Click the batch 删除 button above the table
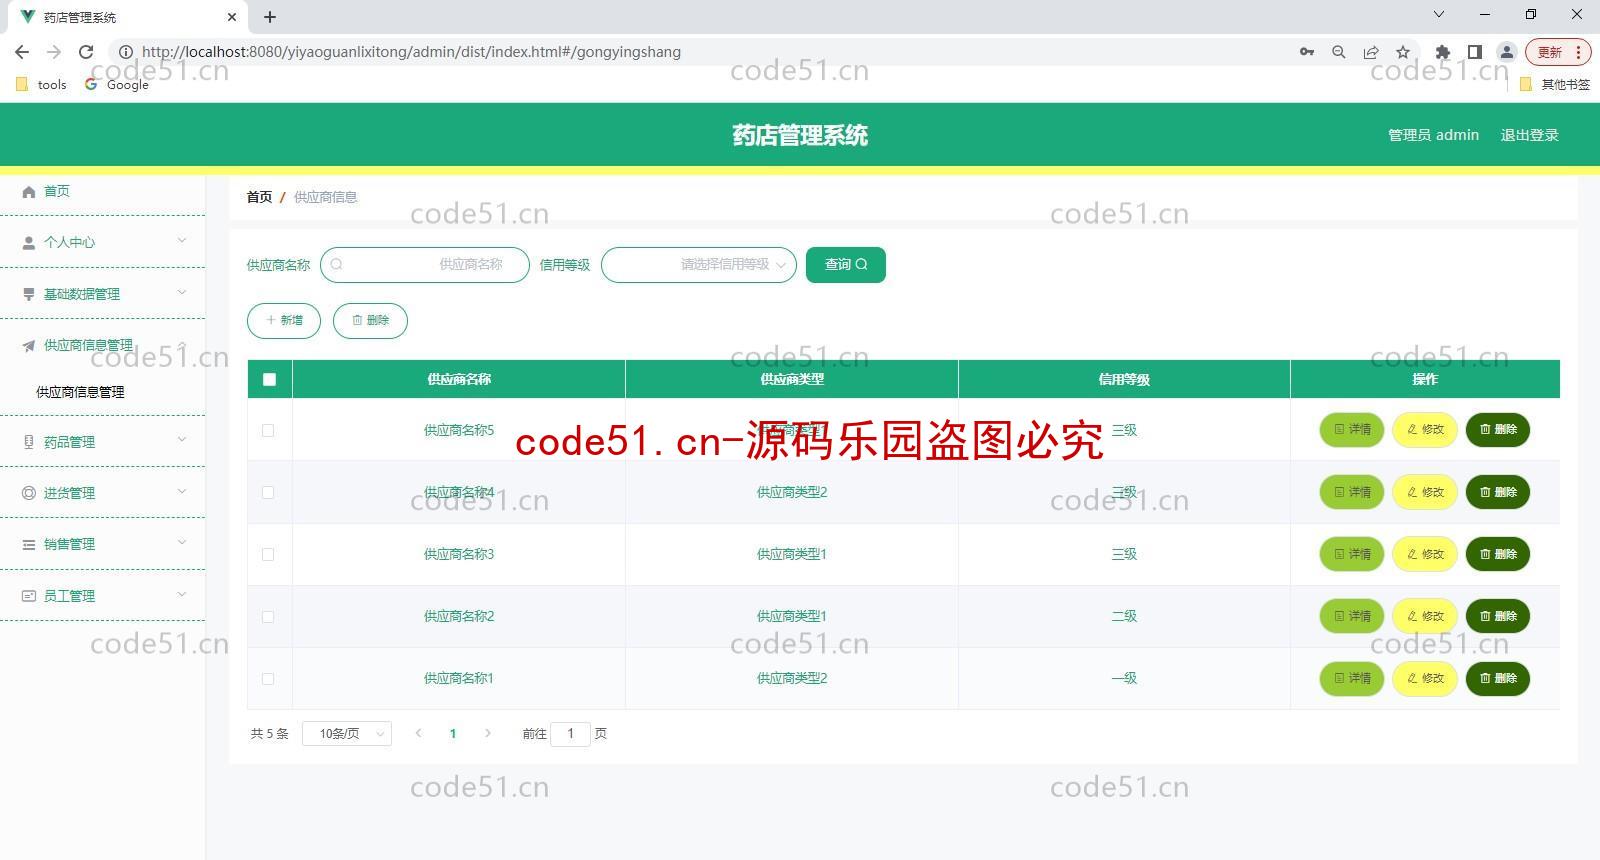The height and width of the screenshot is (860, 1600). [x=370, y=321]
